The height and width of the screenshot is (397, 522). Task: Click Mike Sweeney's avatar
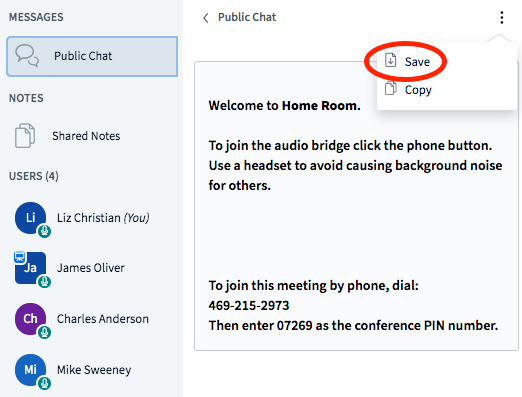click(30, 370)
